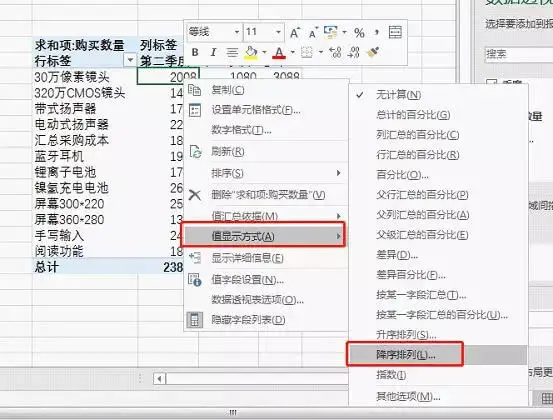
Task: Click the borders icon
Action: [x=307, y=53]
